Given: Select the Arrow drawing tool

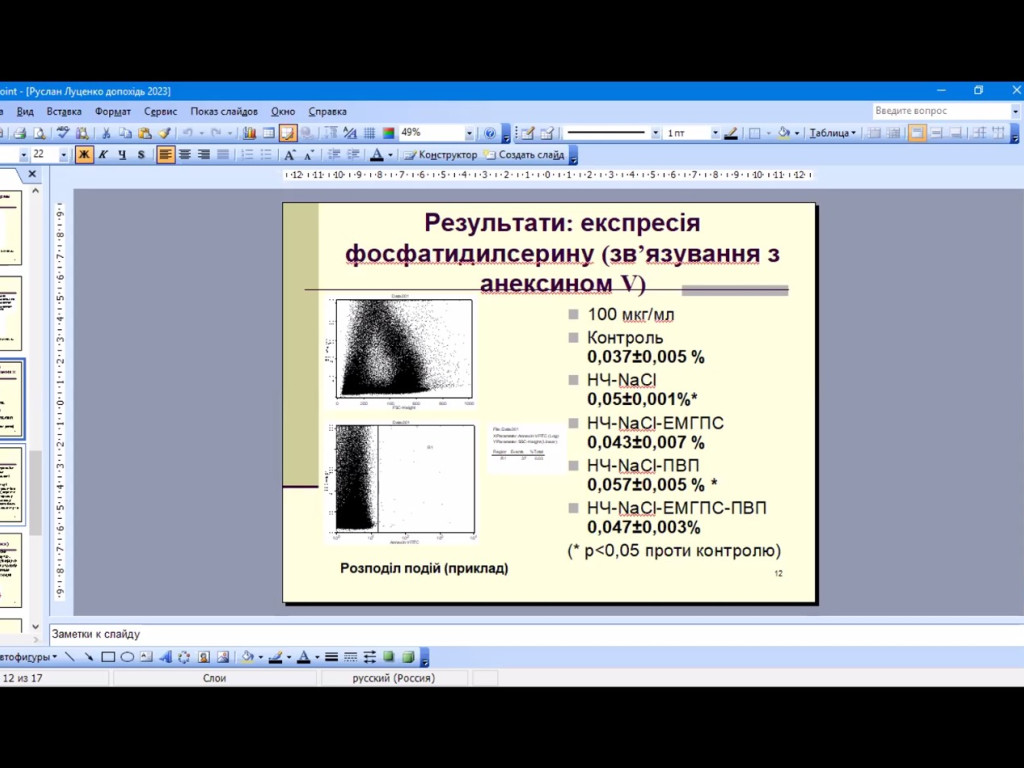Looking at the screenshot, I should [x=89, y=657].
